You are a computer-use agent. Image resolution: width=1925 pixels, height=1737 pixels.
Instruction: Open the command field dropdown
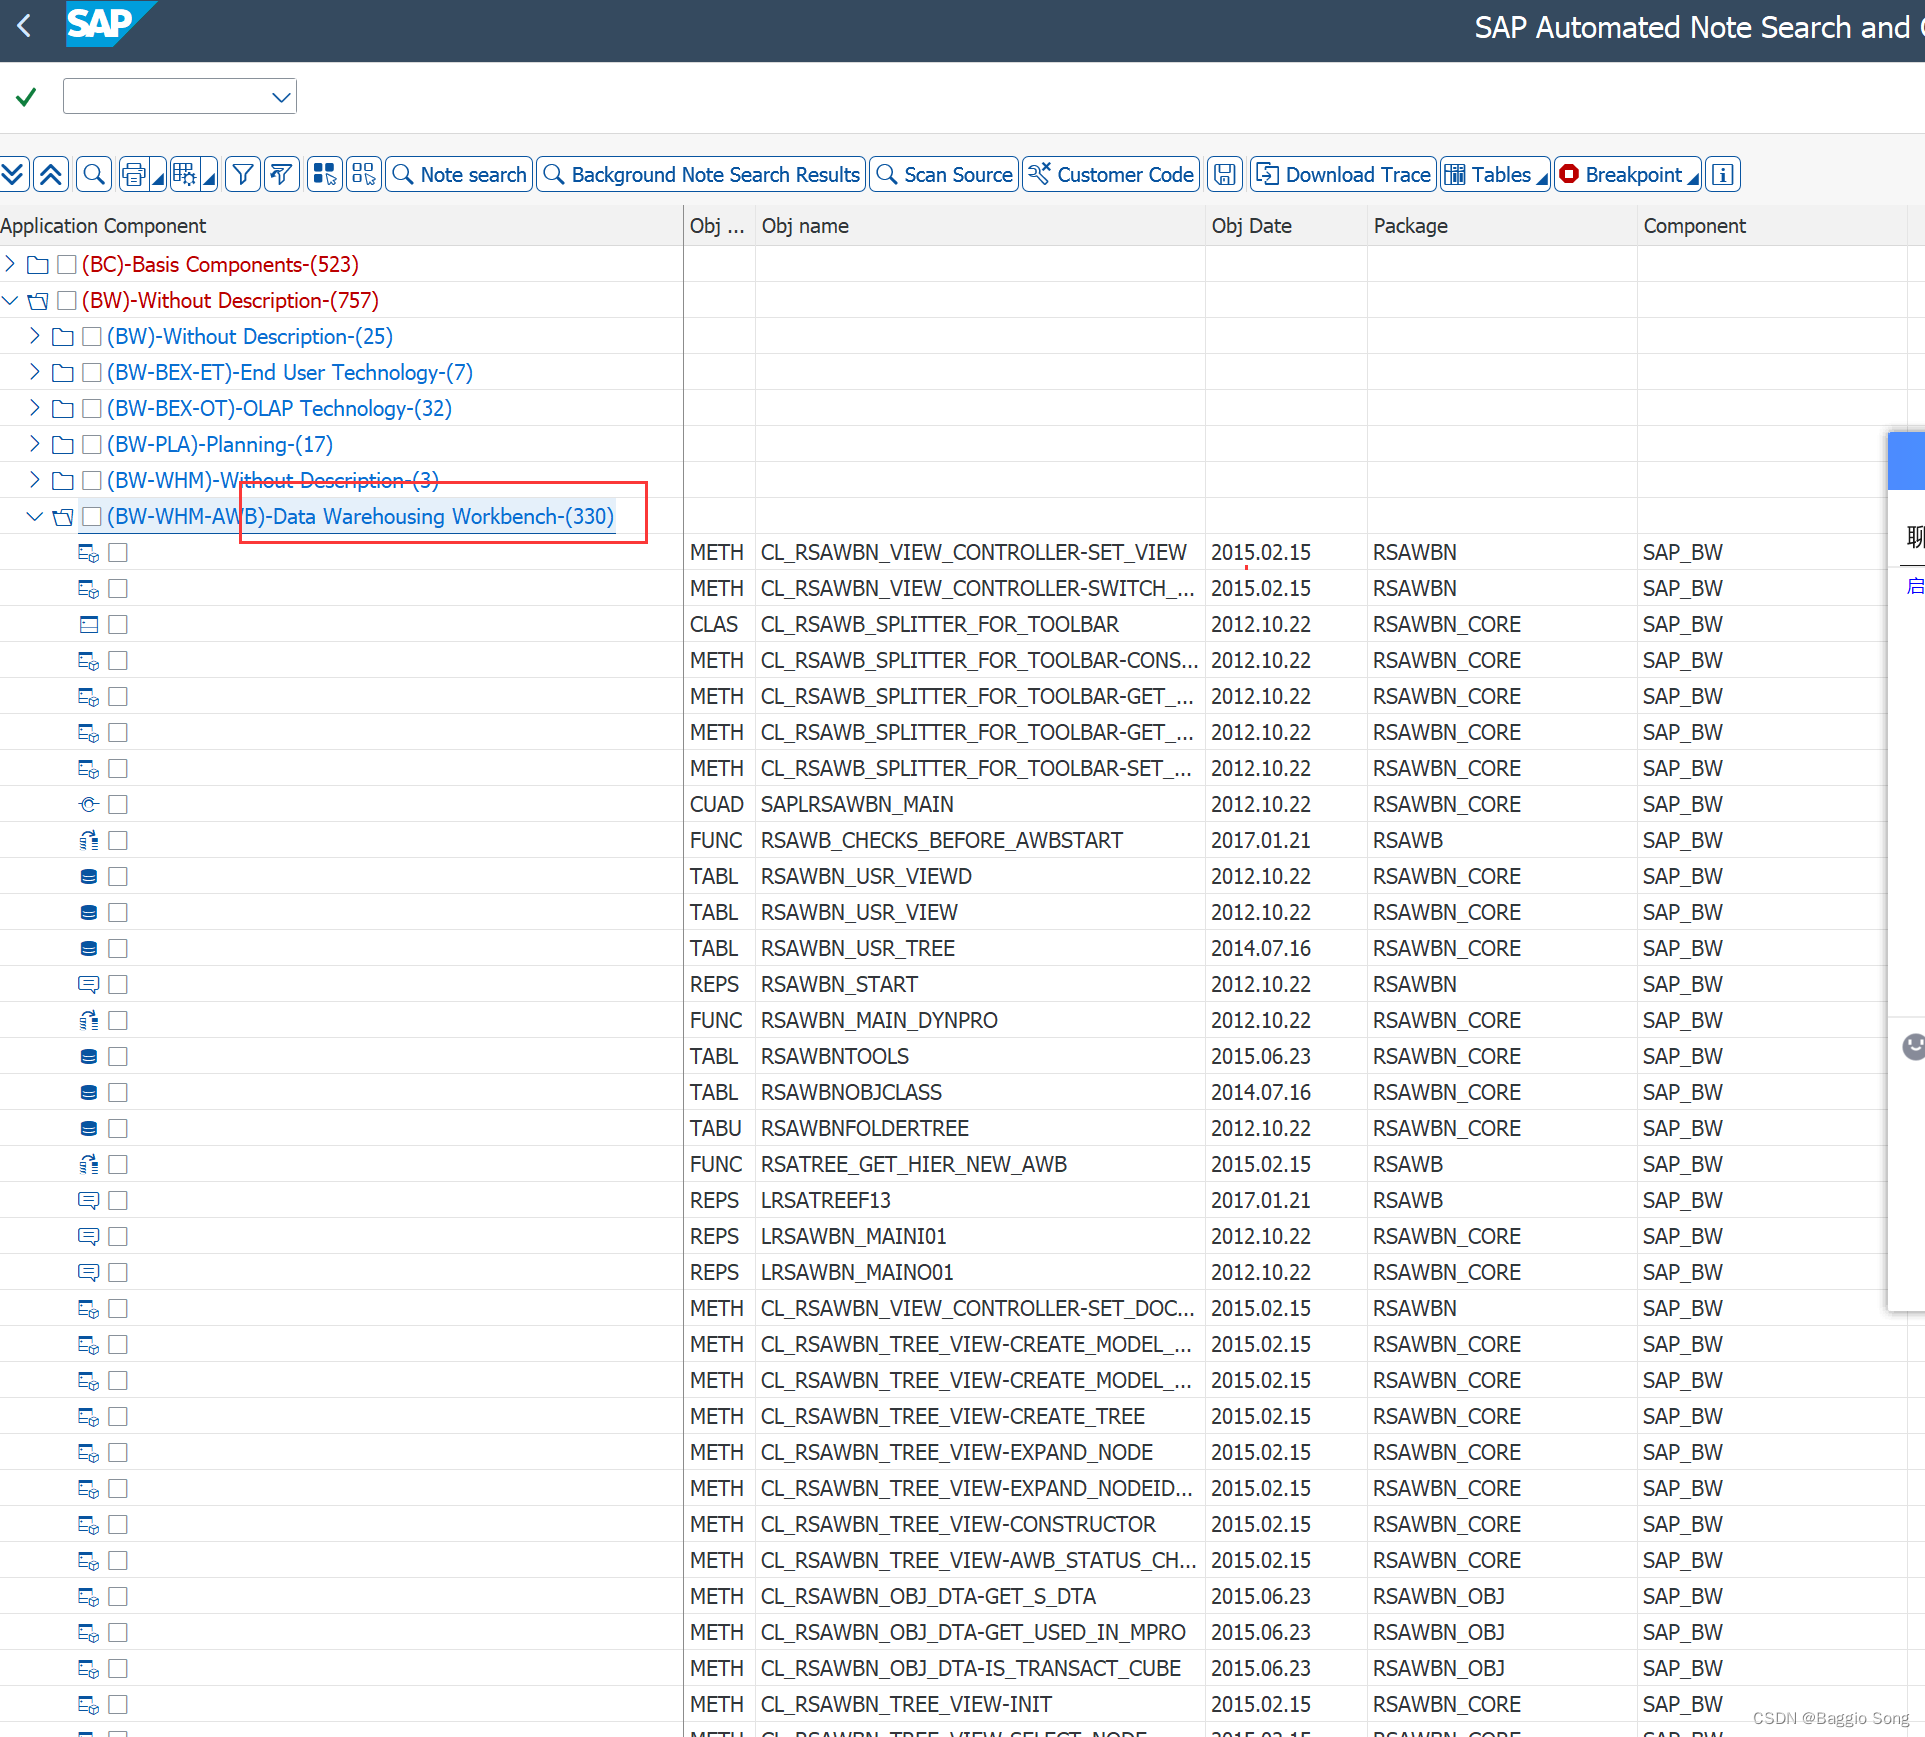281,97
